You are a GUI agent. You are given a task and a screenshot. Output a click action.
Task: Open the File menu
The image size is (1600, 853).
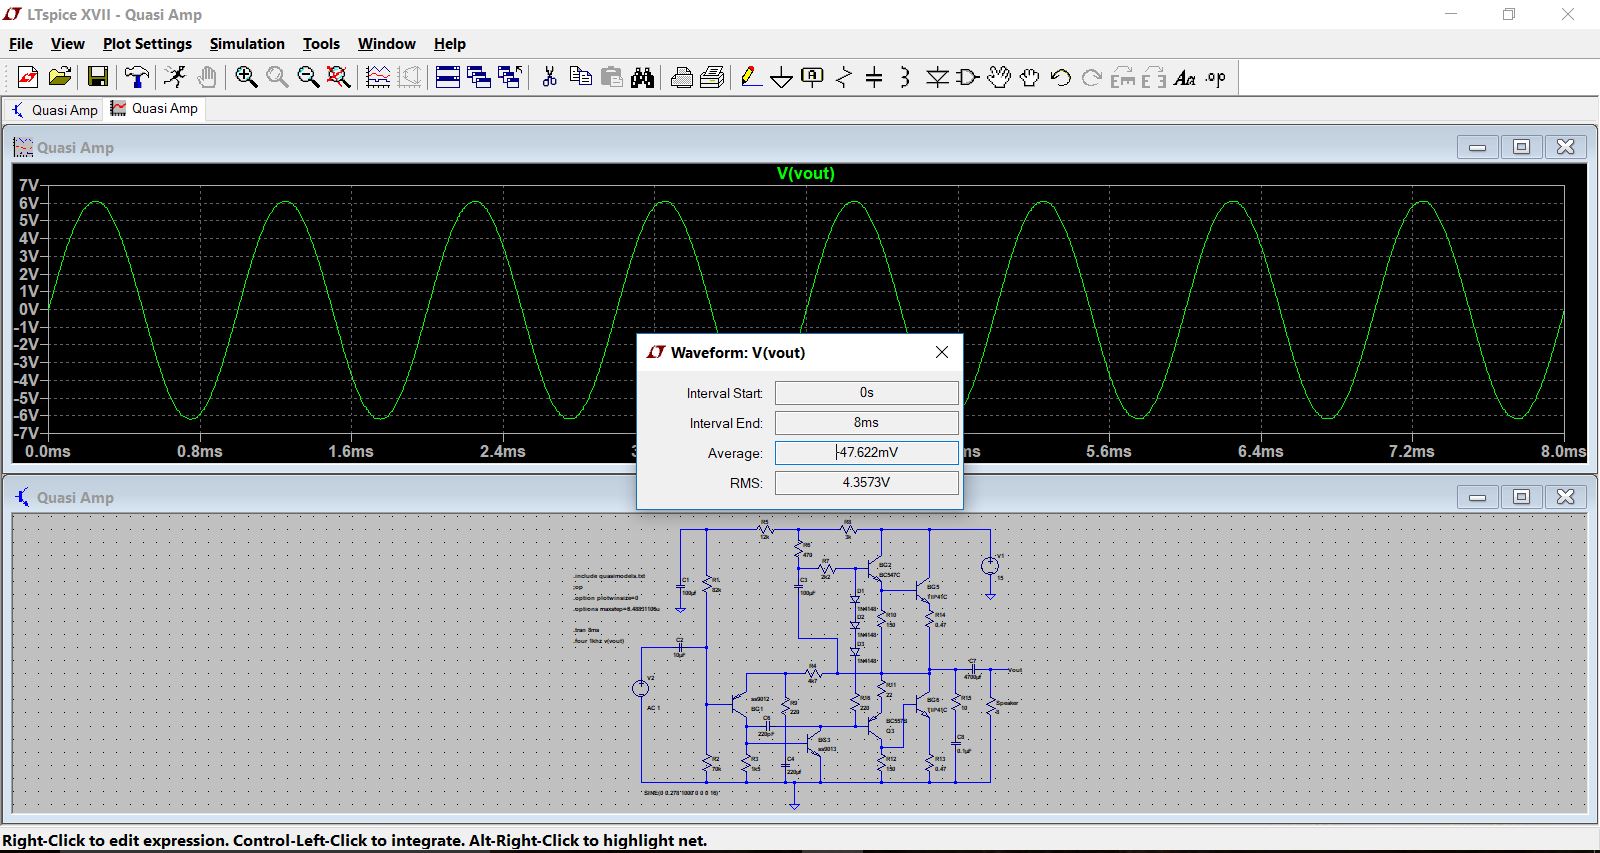tap(21, 44)
